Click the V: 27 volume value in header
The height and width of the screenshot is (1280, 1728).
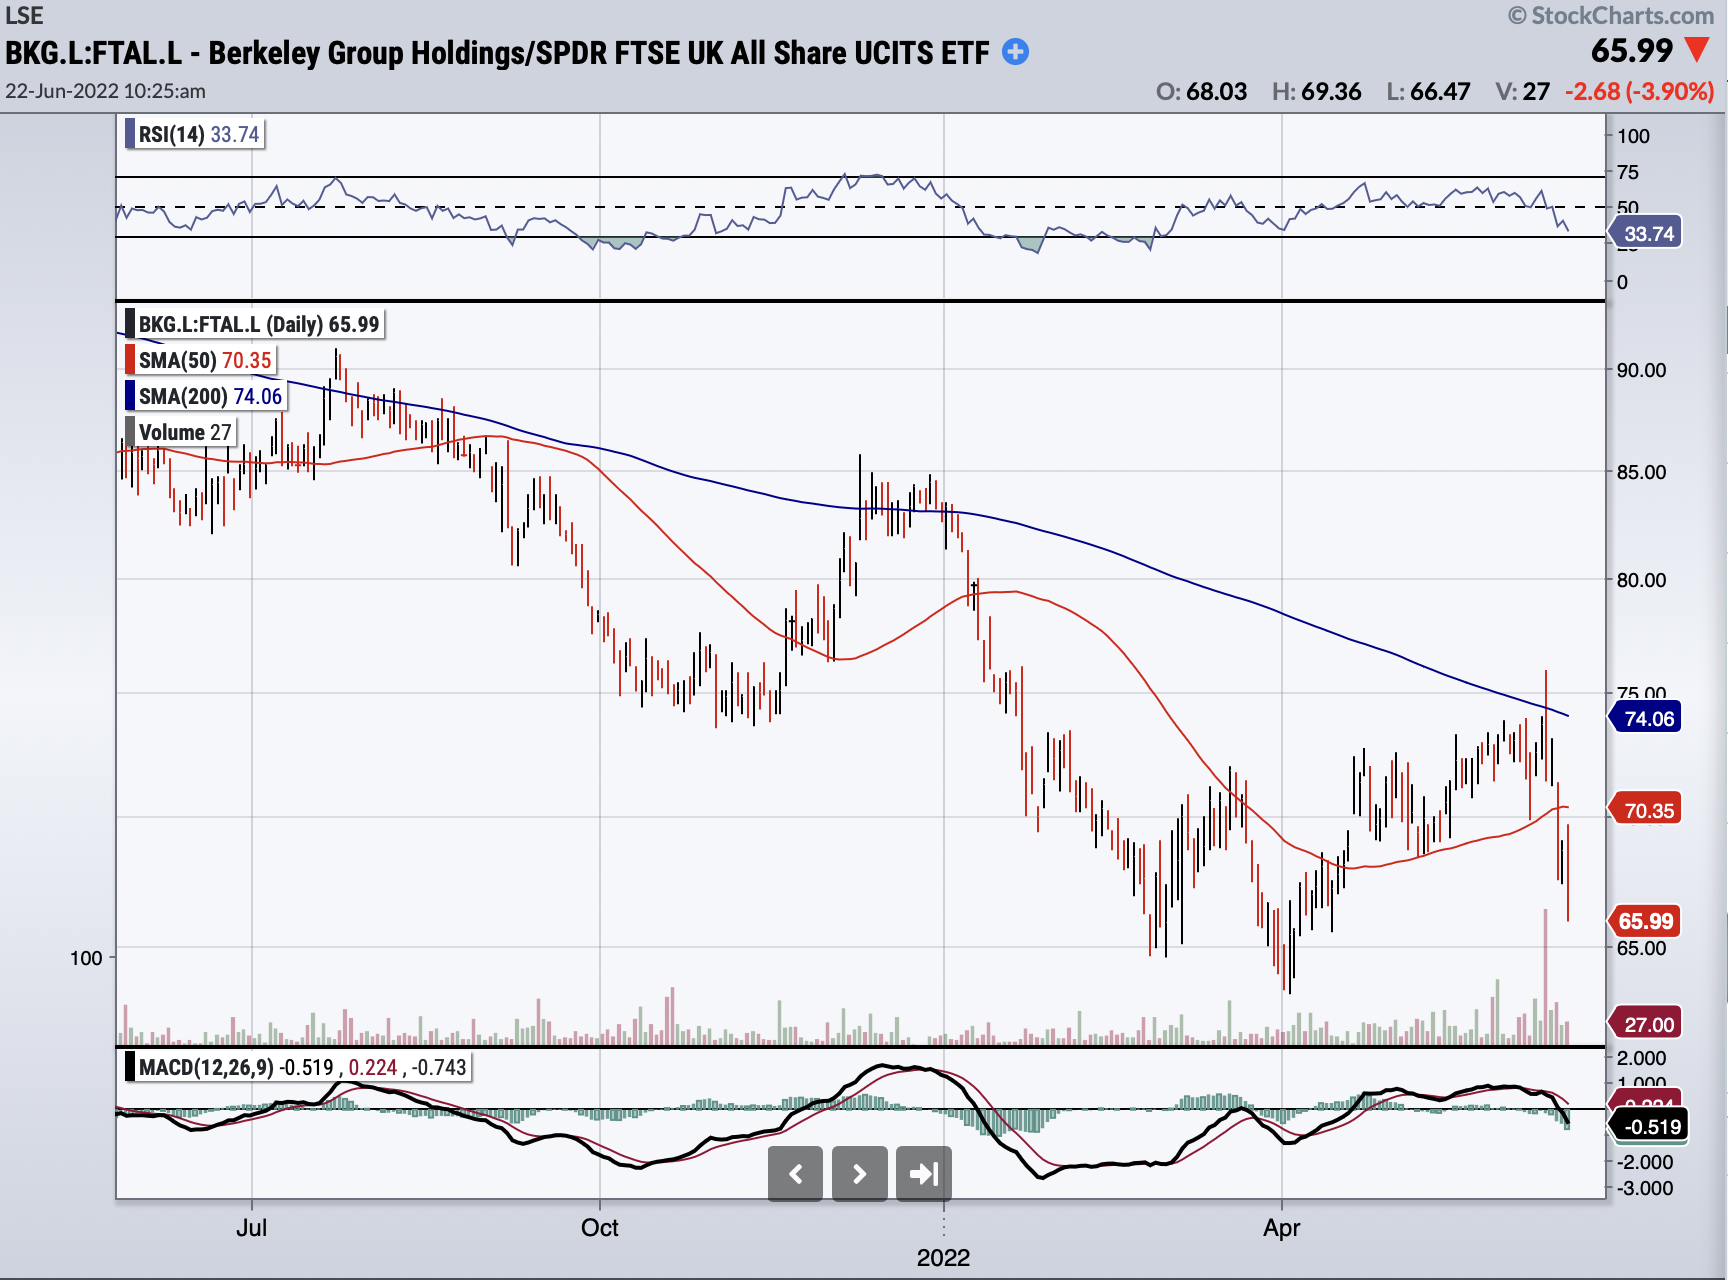[1522, 91]
